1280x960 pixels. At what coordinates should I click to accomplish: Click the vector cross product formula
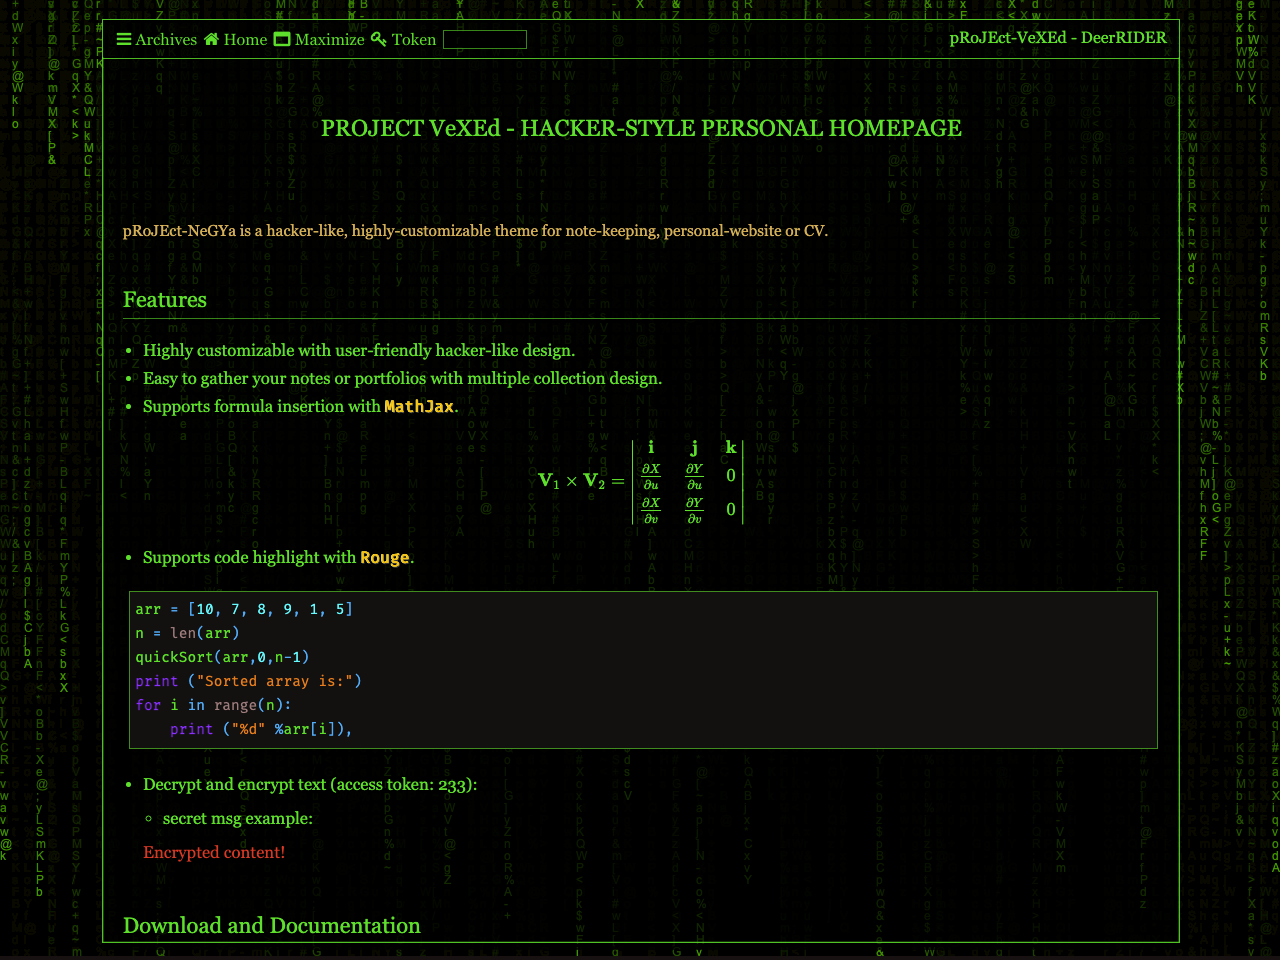pos(640,480)
